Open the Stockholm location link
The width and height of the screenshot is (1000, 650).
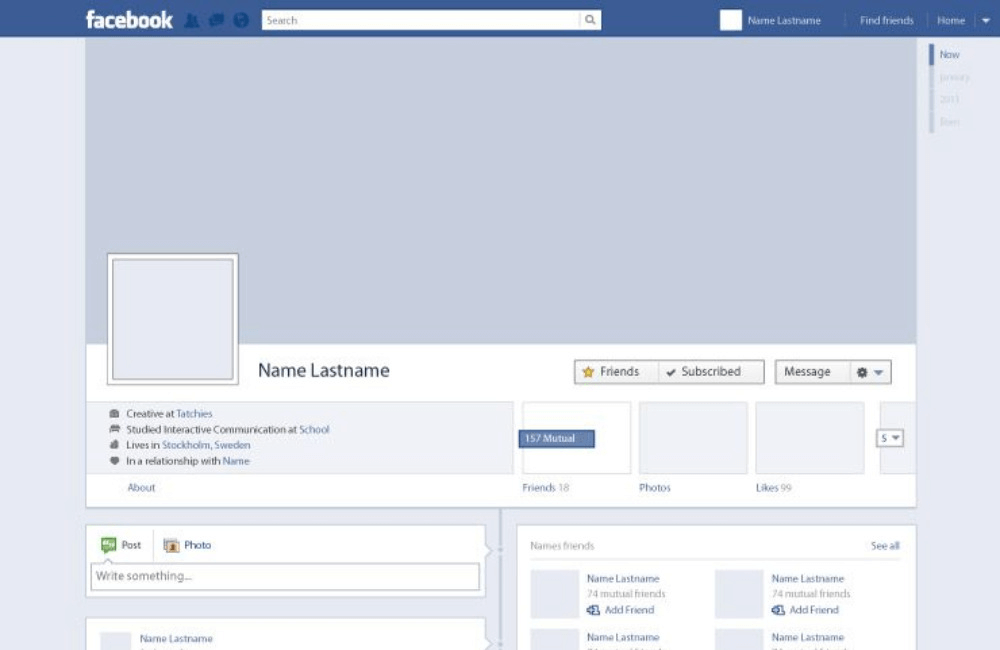pyautogui.click(x=186, y=445)
